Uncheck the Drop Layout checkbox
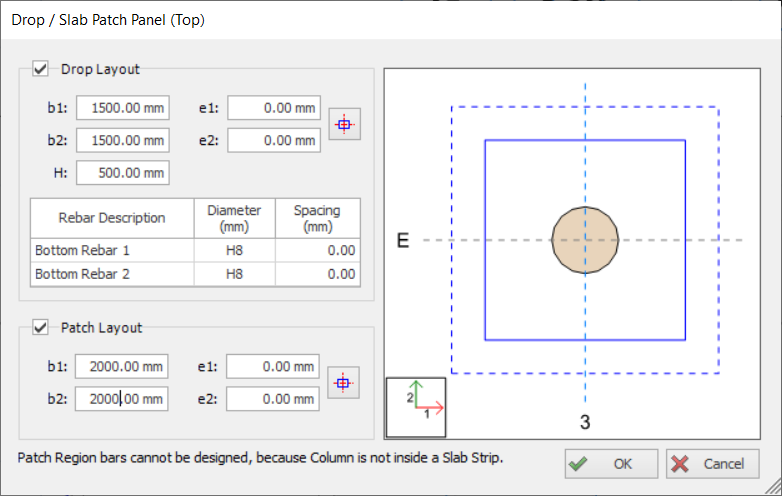782x496 pixels. coord(42,69)
